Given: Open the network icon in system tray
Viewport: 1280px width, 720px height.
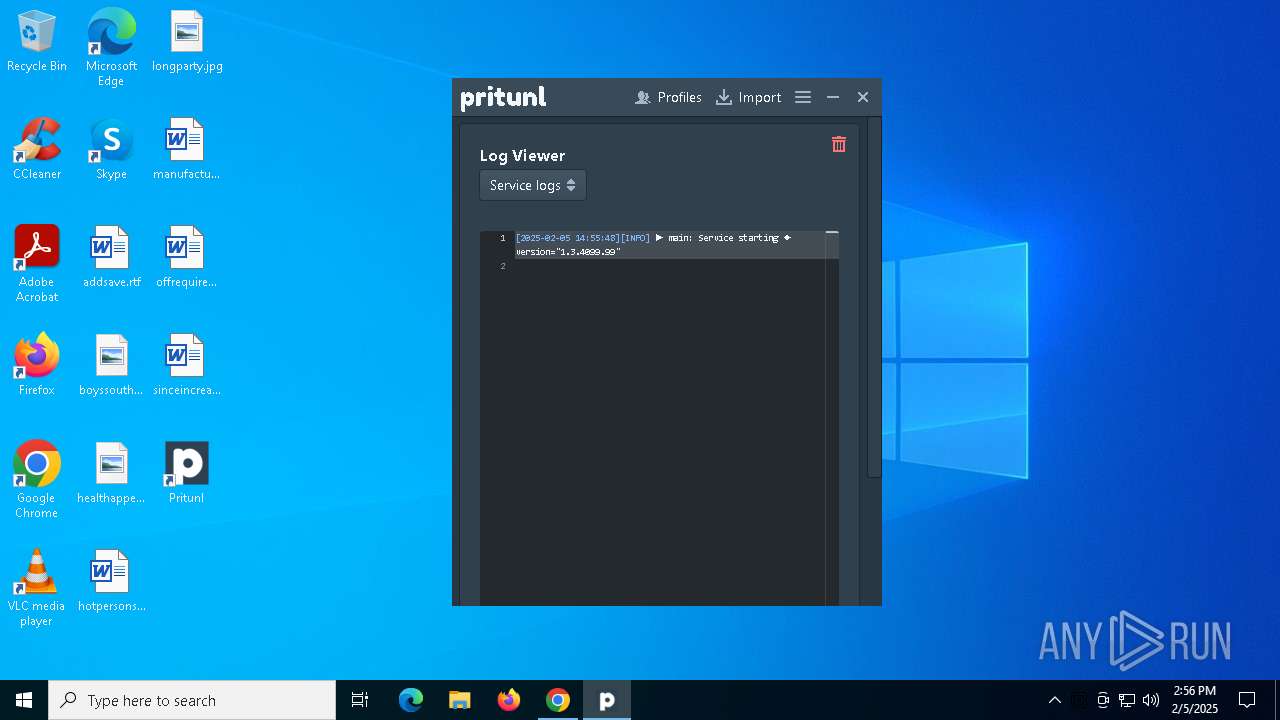Looking at the screenshot, I should 1127,700.
